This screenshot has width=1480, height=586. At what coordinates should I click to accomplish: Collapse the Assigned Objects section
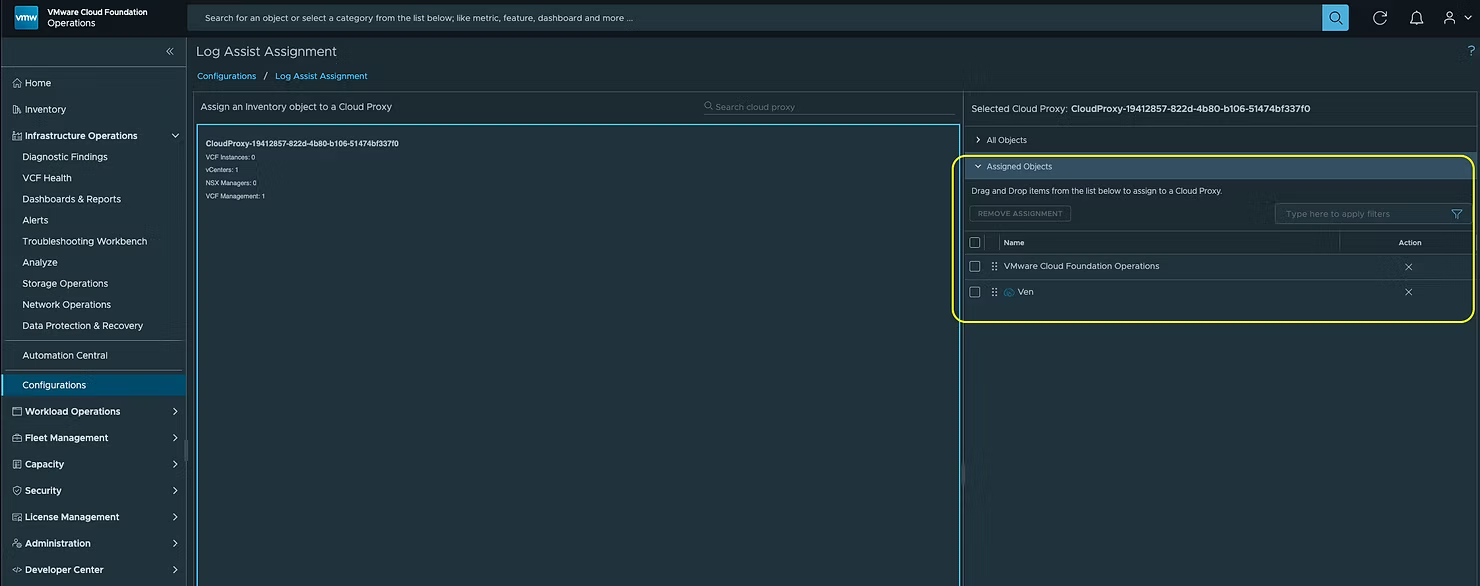click(x=1018, y=167)
